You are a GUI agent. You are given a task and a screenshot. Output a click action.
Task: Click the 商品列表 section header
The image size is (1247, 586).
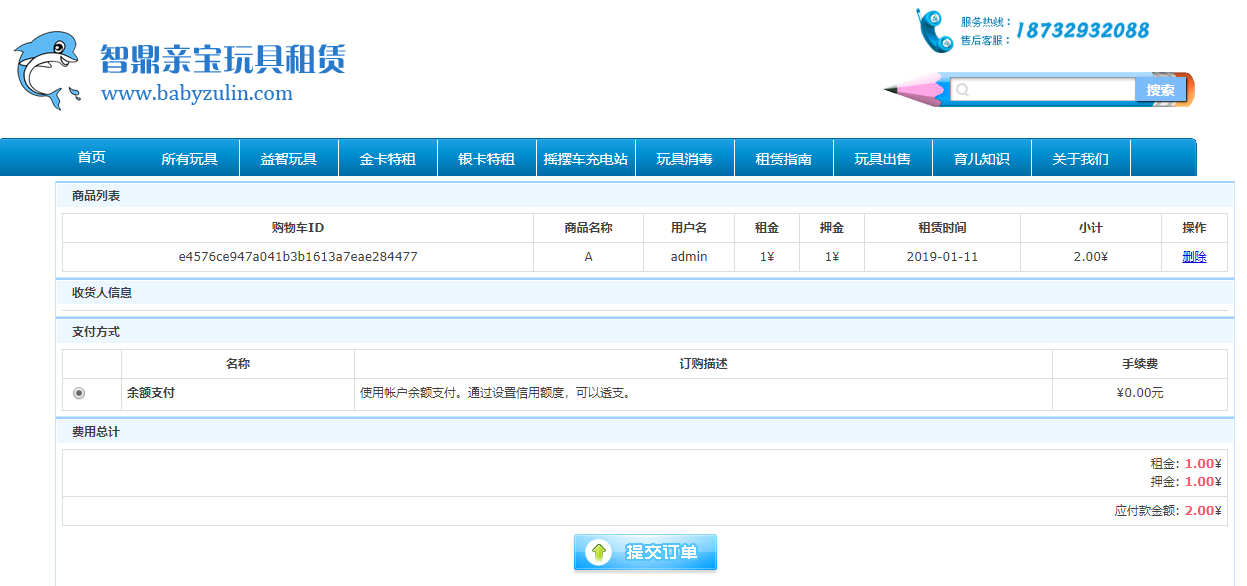click(x=96, y=196)
